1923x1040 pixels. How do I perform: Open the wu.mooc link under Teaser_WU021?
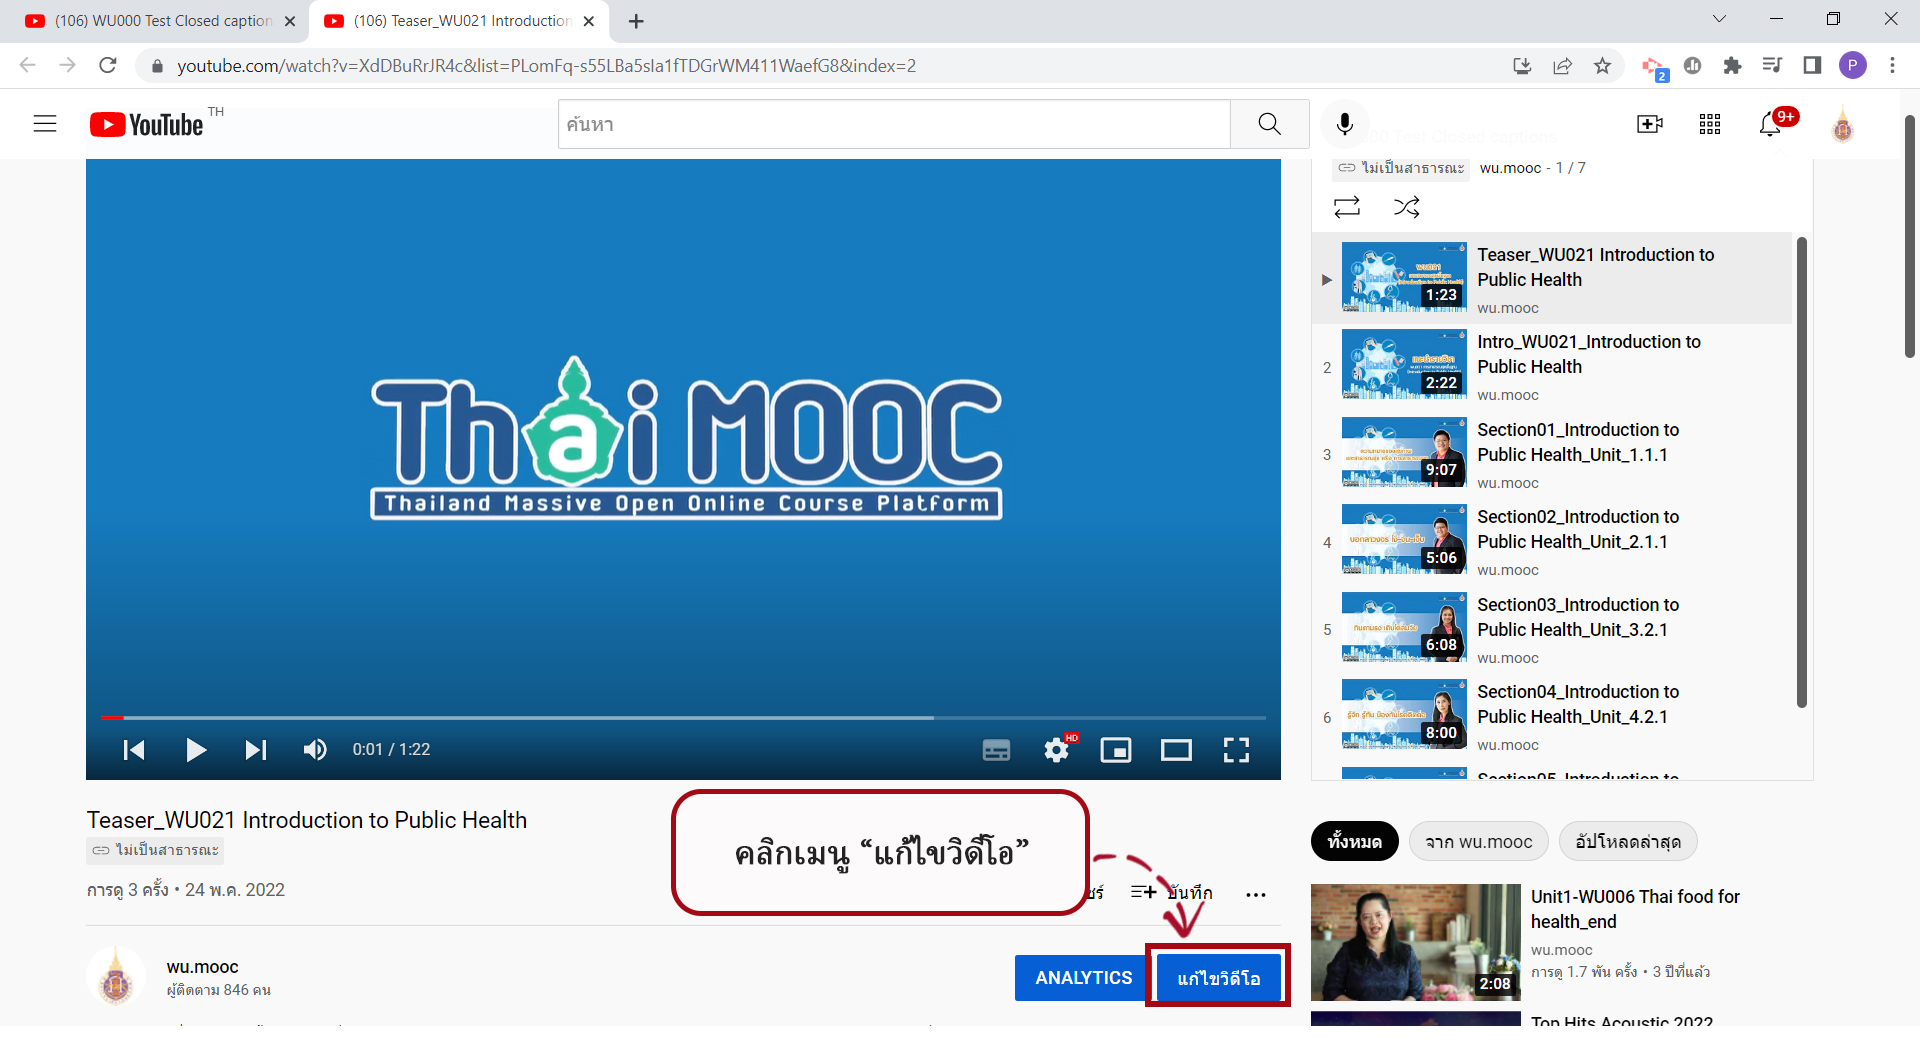[x=1508, y=308]
